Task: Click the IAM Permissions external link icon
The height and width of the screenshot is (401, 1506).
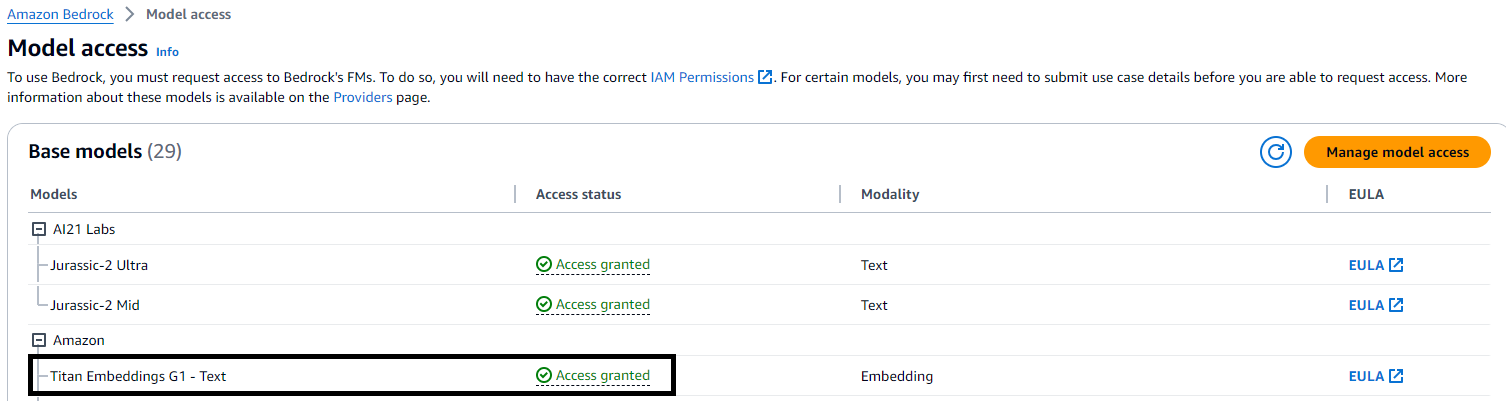Action: tap(766, 77)
